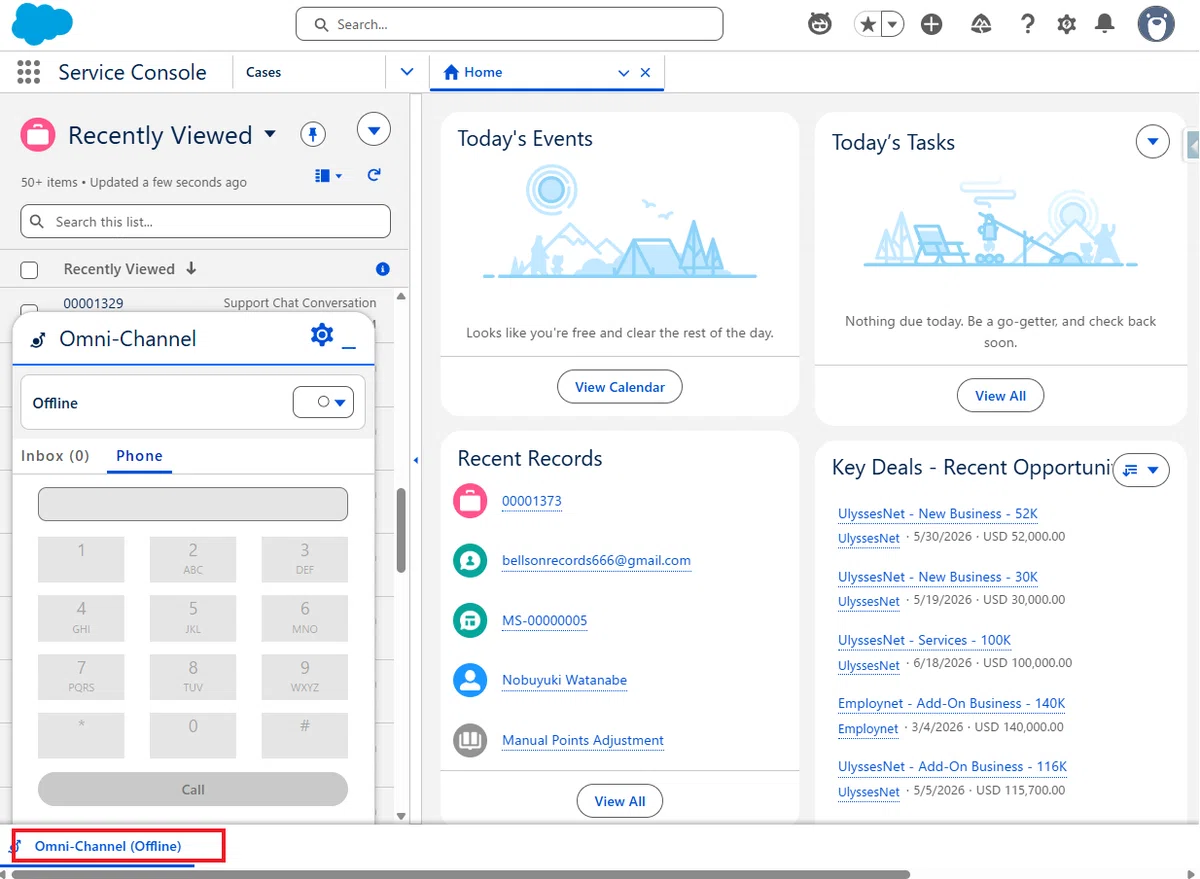Open the App Launcher grid

[29, 72]
